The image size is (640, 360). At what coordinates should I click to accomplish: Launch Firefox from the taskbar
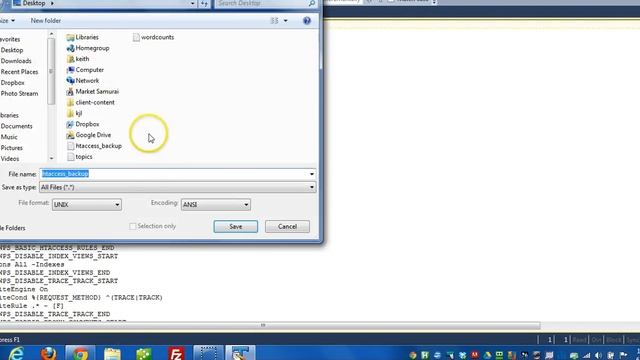click(49, 353)
